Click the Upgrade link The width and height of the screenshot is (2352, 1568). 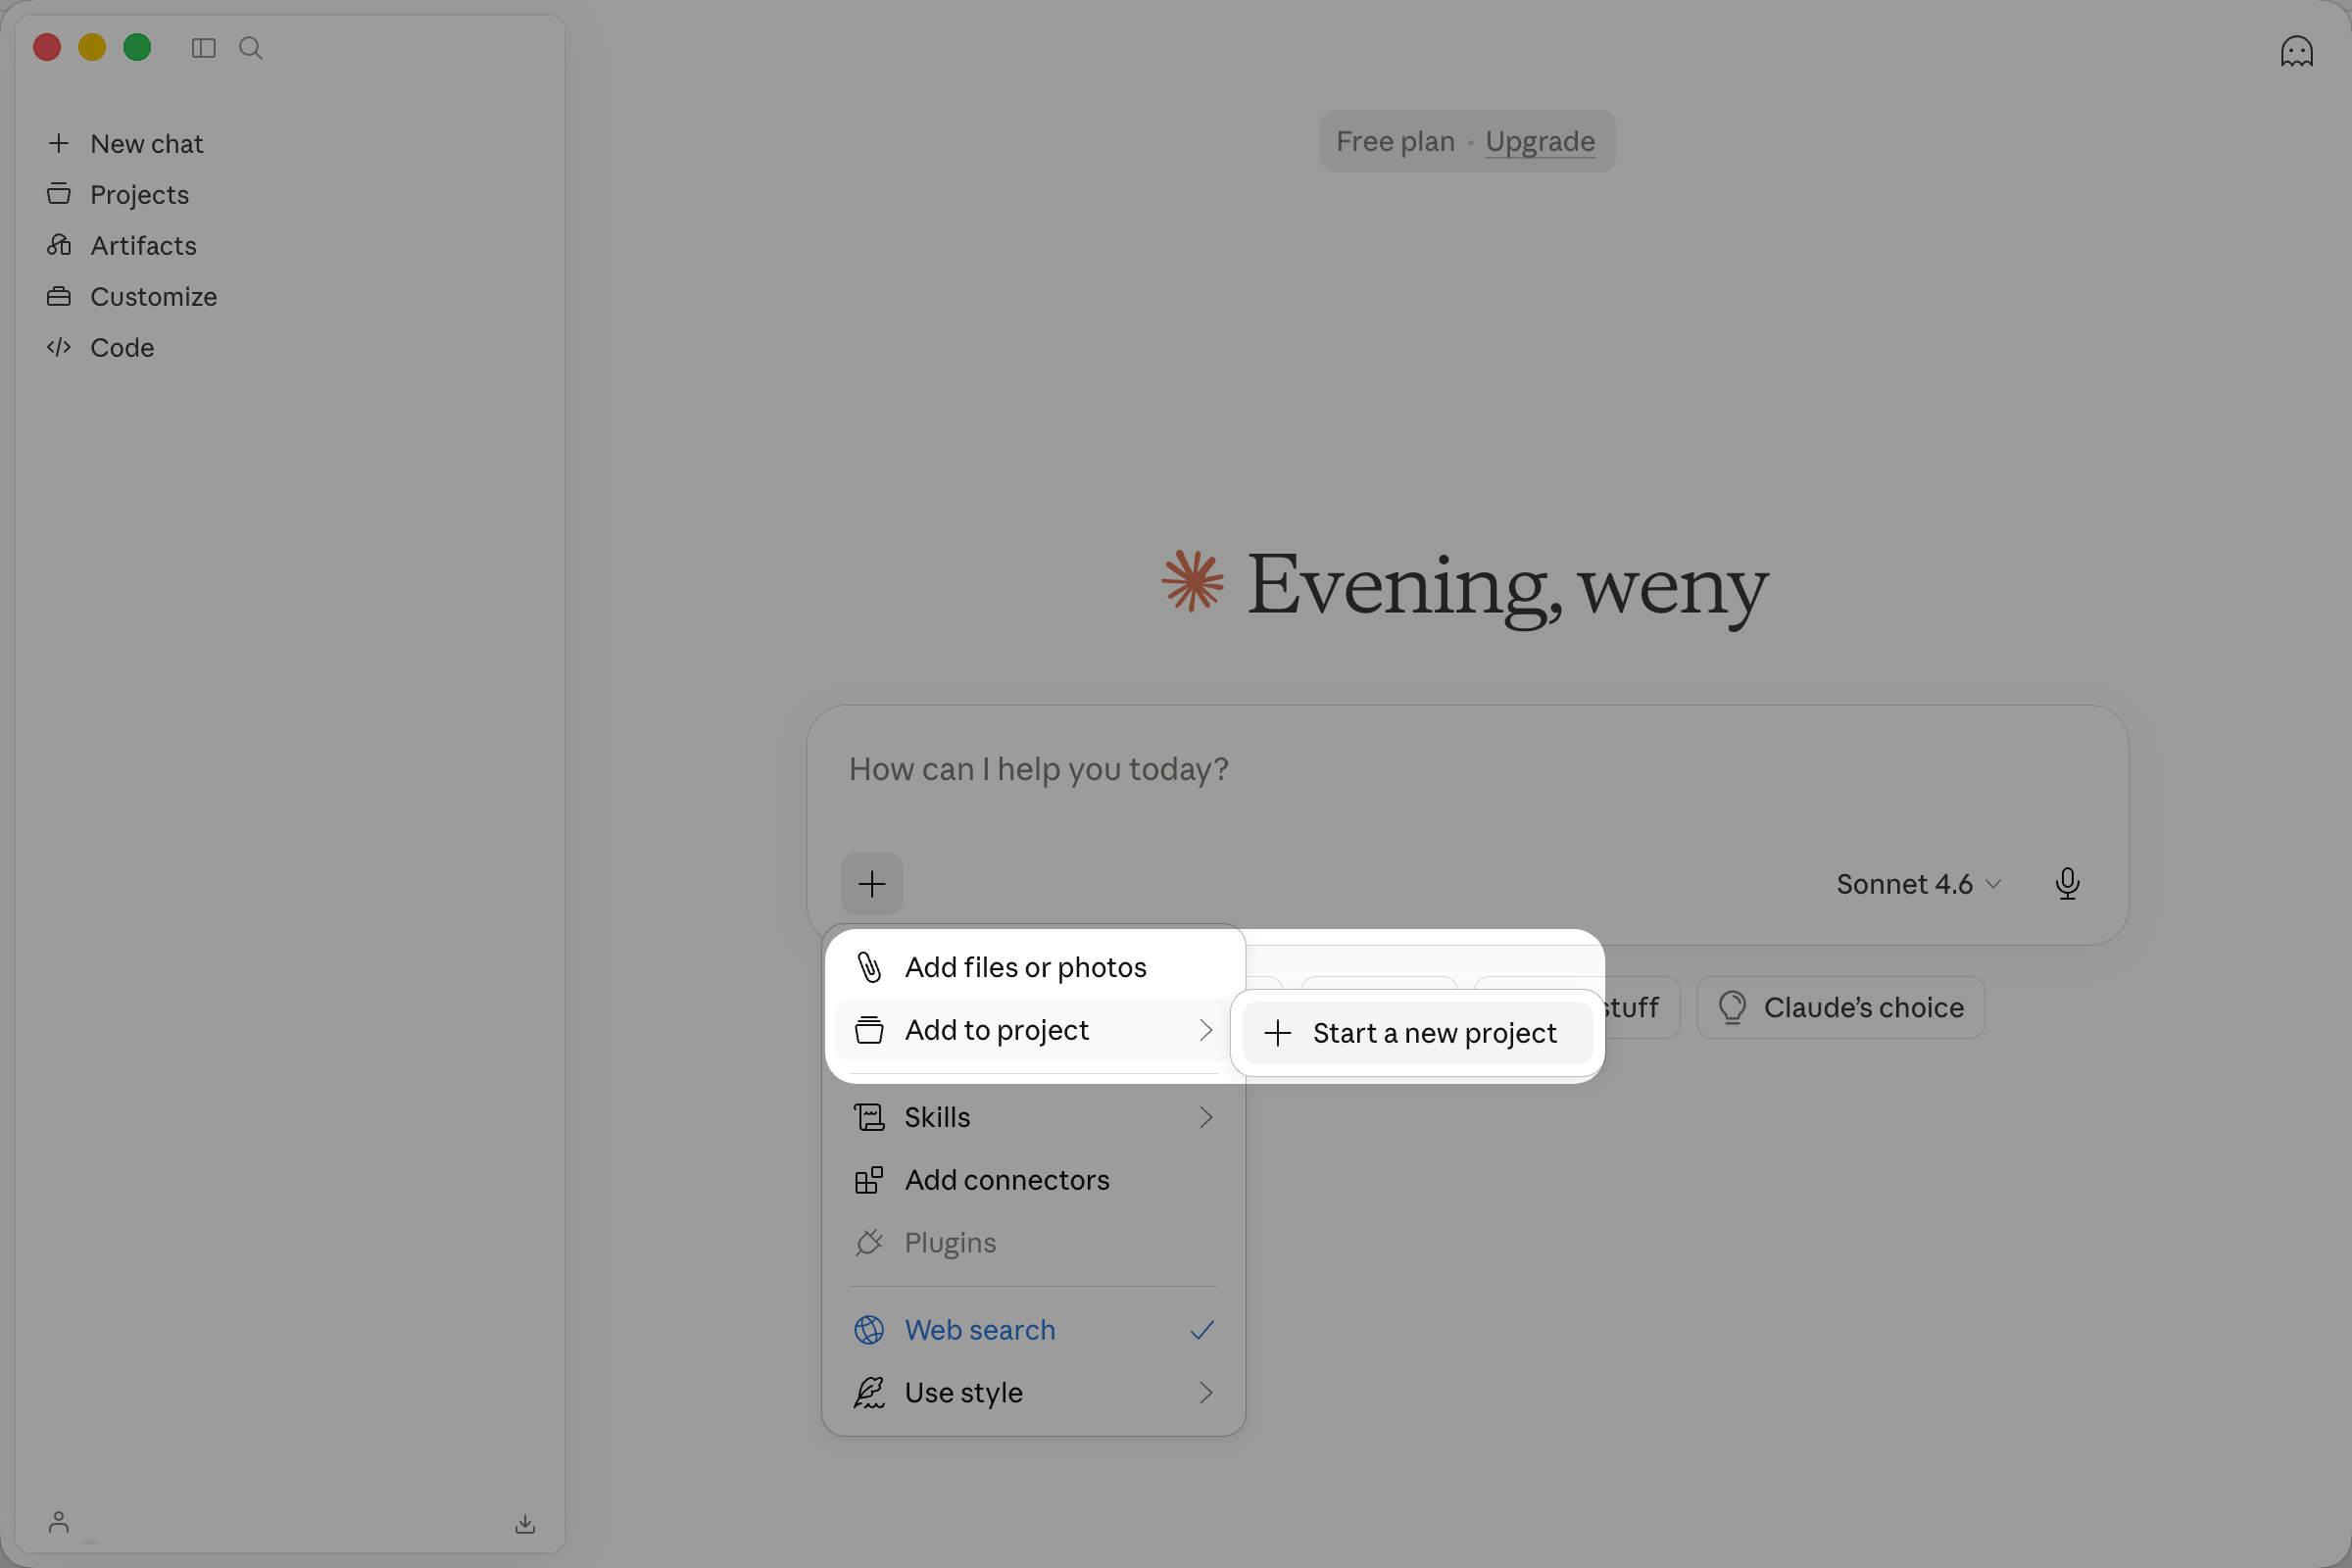tap(1539, 142)
